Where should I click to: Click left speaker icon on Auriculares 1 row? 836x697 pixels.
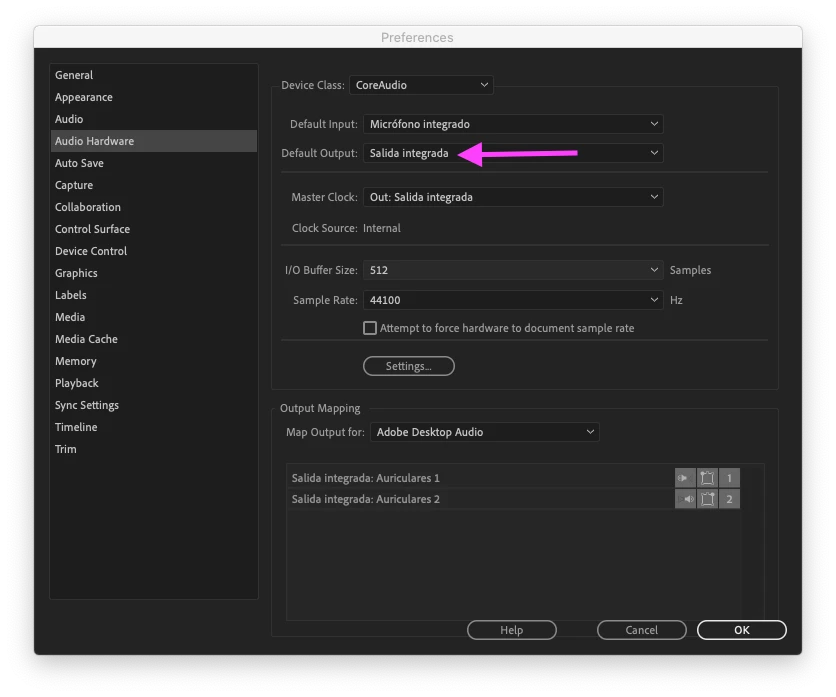(x=685, y=478)
